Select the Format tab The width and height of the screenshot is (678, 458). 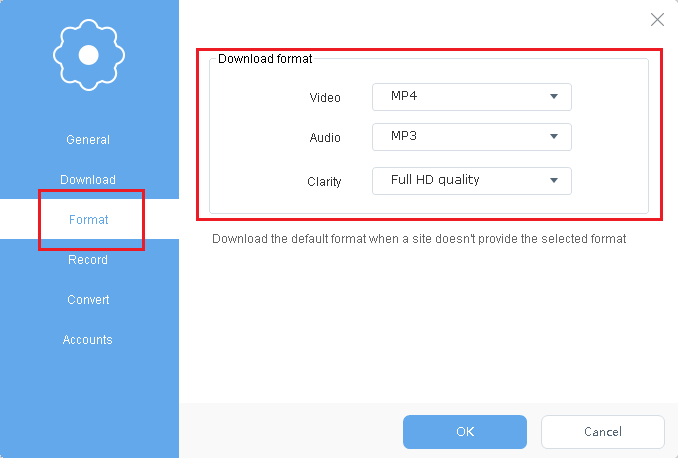click(x=89, y=219)
